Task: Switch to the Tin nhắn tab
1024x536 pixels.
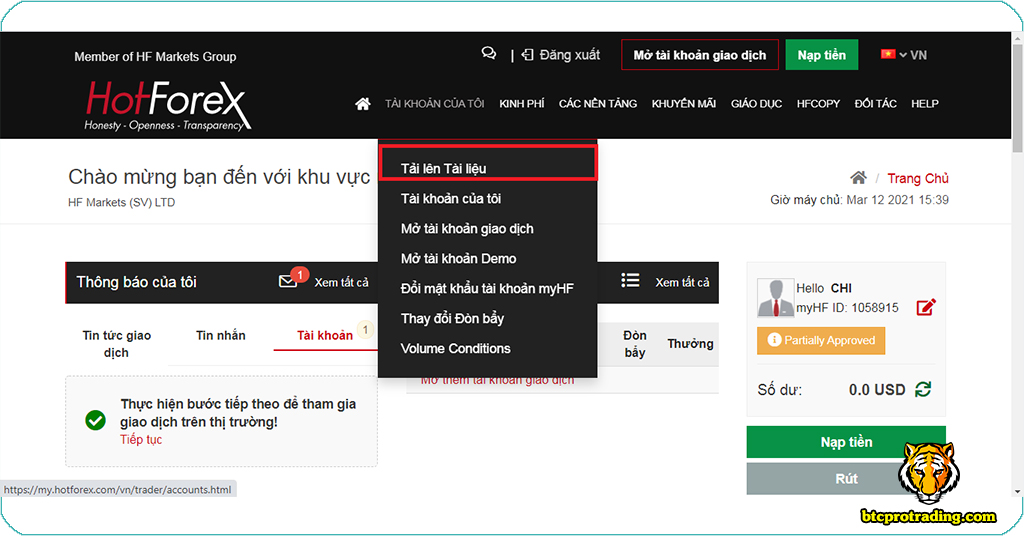Action: [220, 335]
